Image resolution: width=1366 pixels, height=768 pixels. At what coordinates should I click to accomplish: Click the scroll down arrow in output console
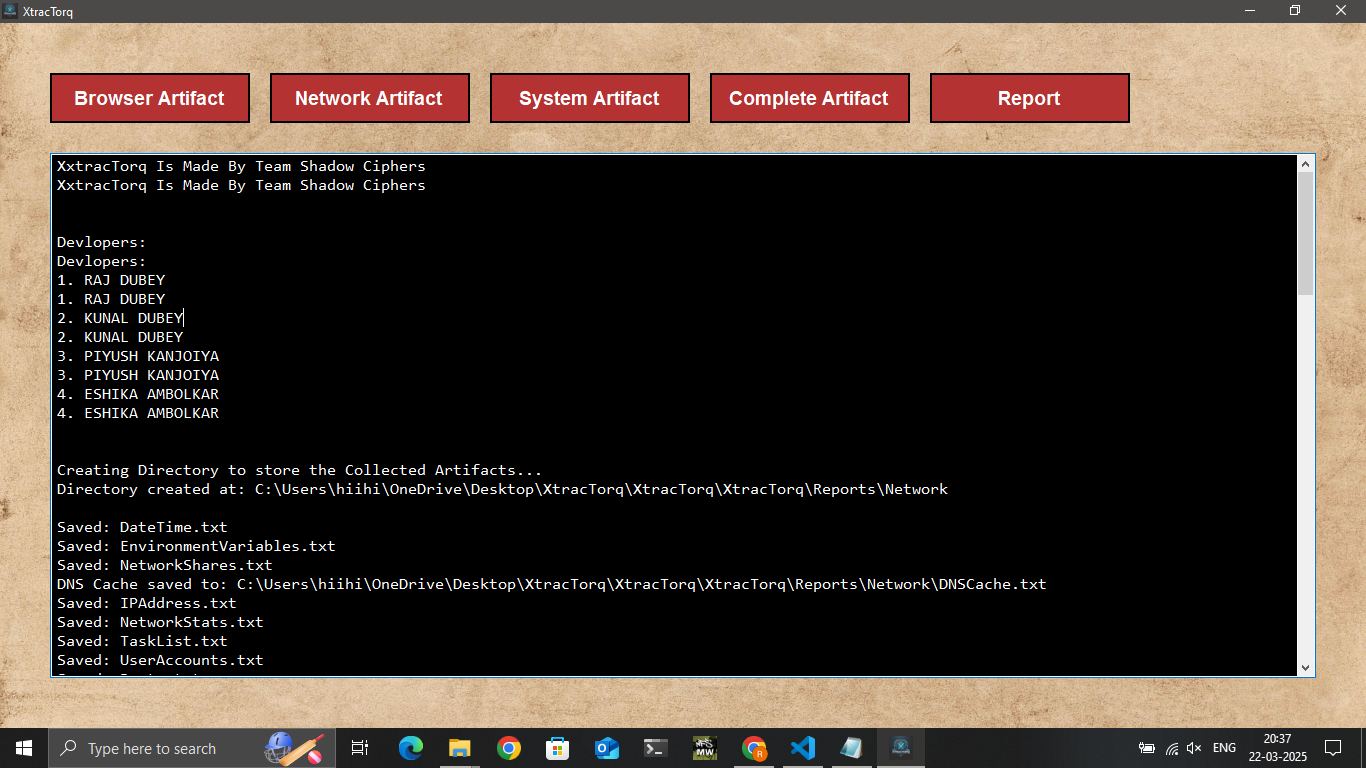[x=1305, y=667]
